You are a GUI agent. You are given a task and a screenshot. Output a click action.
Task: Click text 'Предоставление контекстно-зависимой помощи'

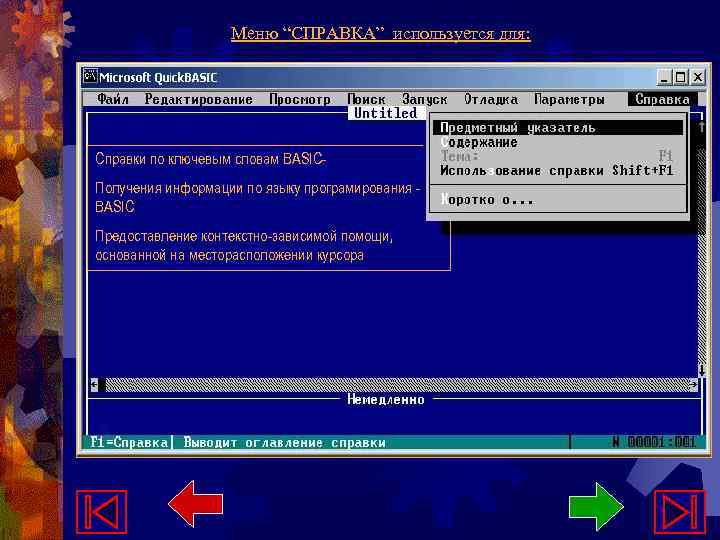coord(244,236)
